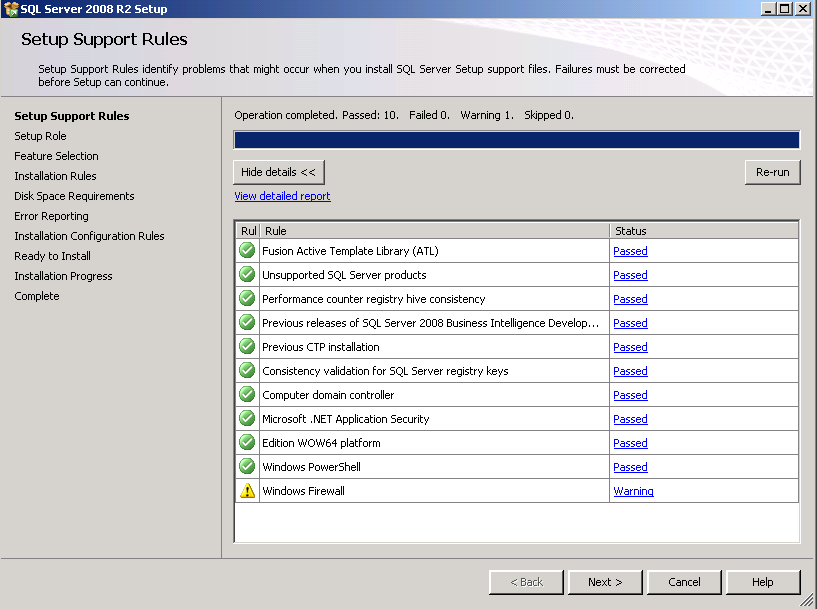Select the Previous CTP installation rule name
Screen dimensions: 817x609
(x=320, y=347)
